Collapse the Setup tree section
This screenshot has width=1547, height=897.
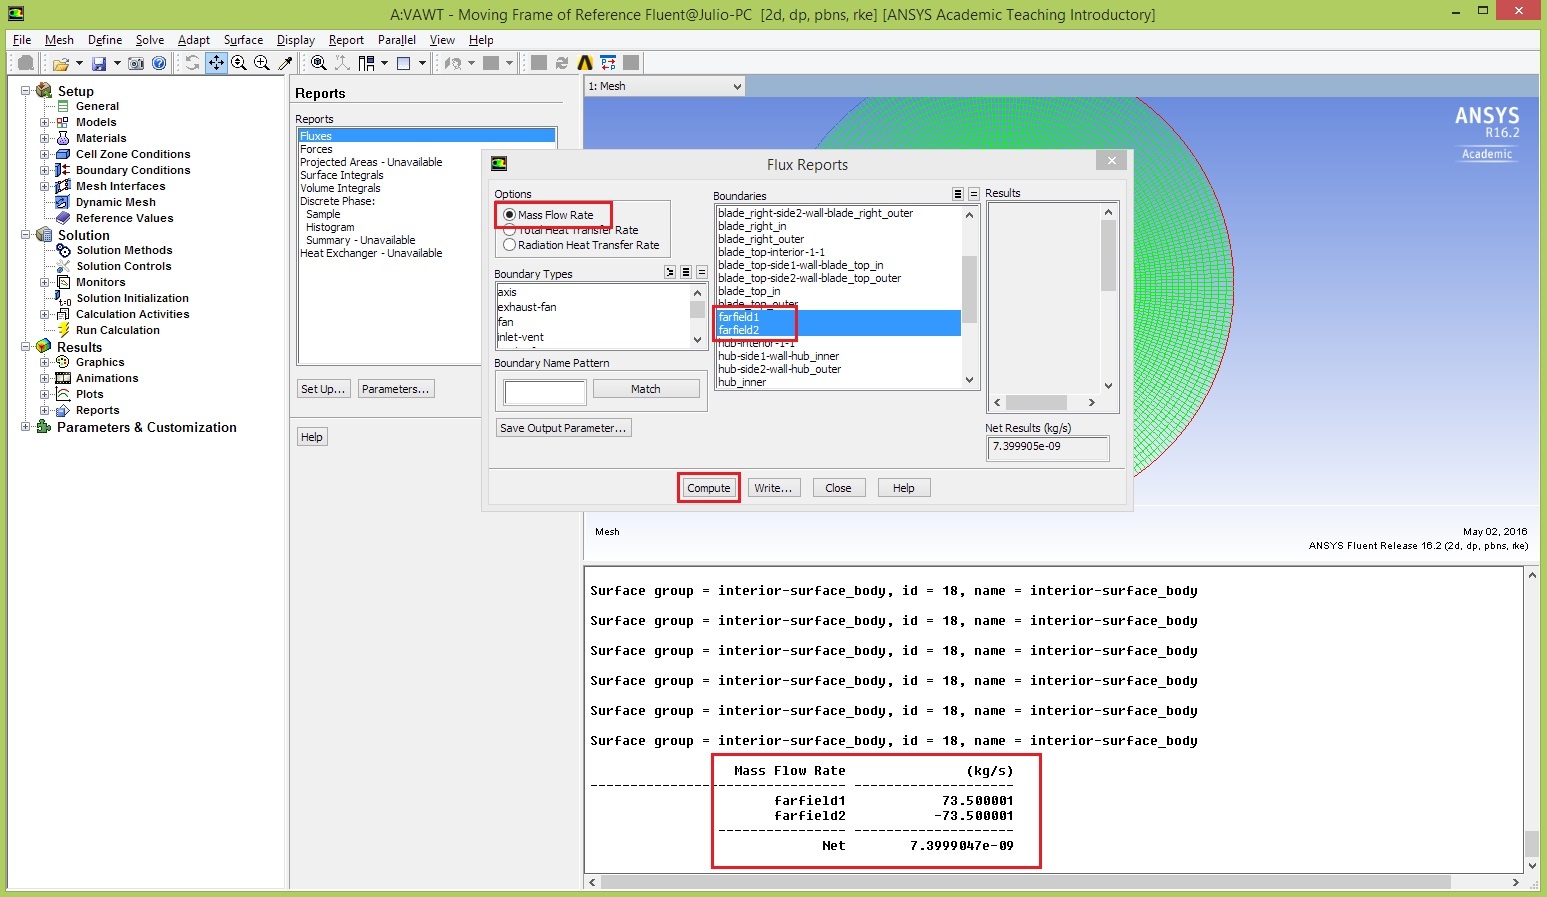26,91
